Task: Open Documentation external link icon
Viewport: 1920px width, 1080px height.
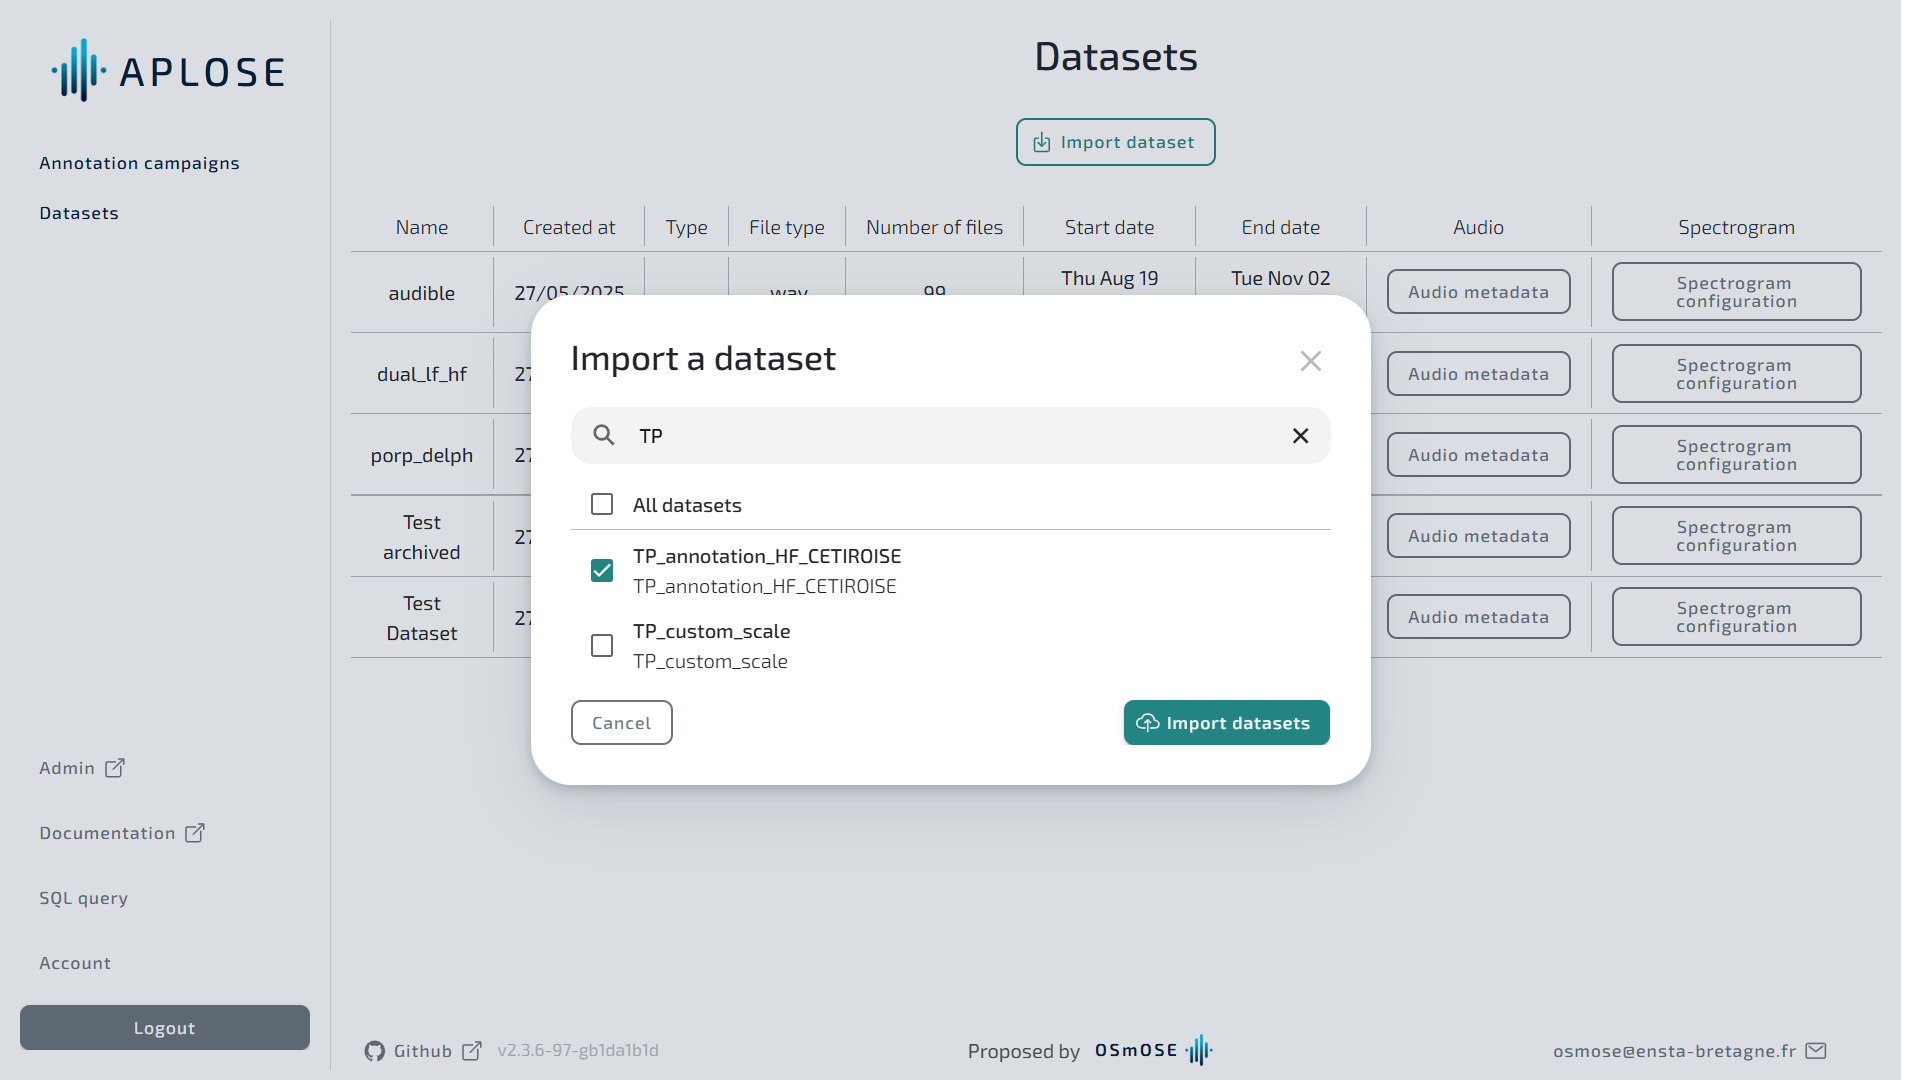Action: [195, 833]
